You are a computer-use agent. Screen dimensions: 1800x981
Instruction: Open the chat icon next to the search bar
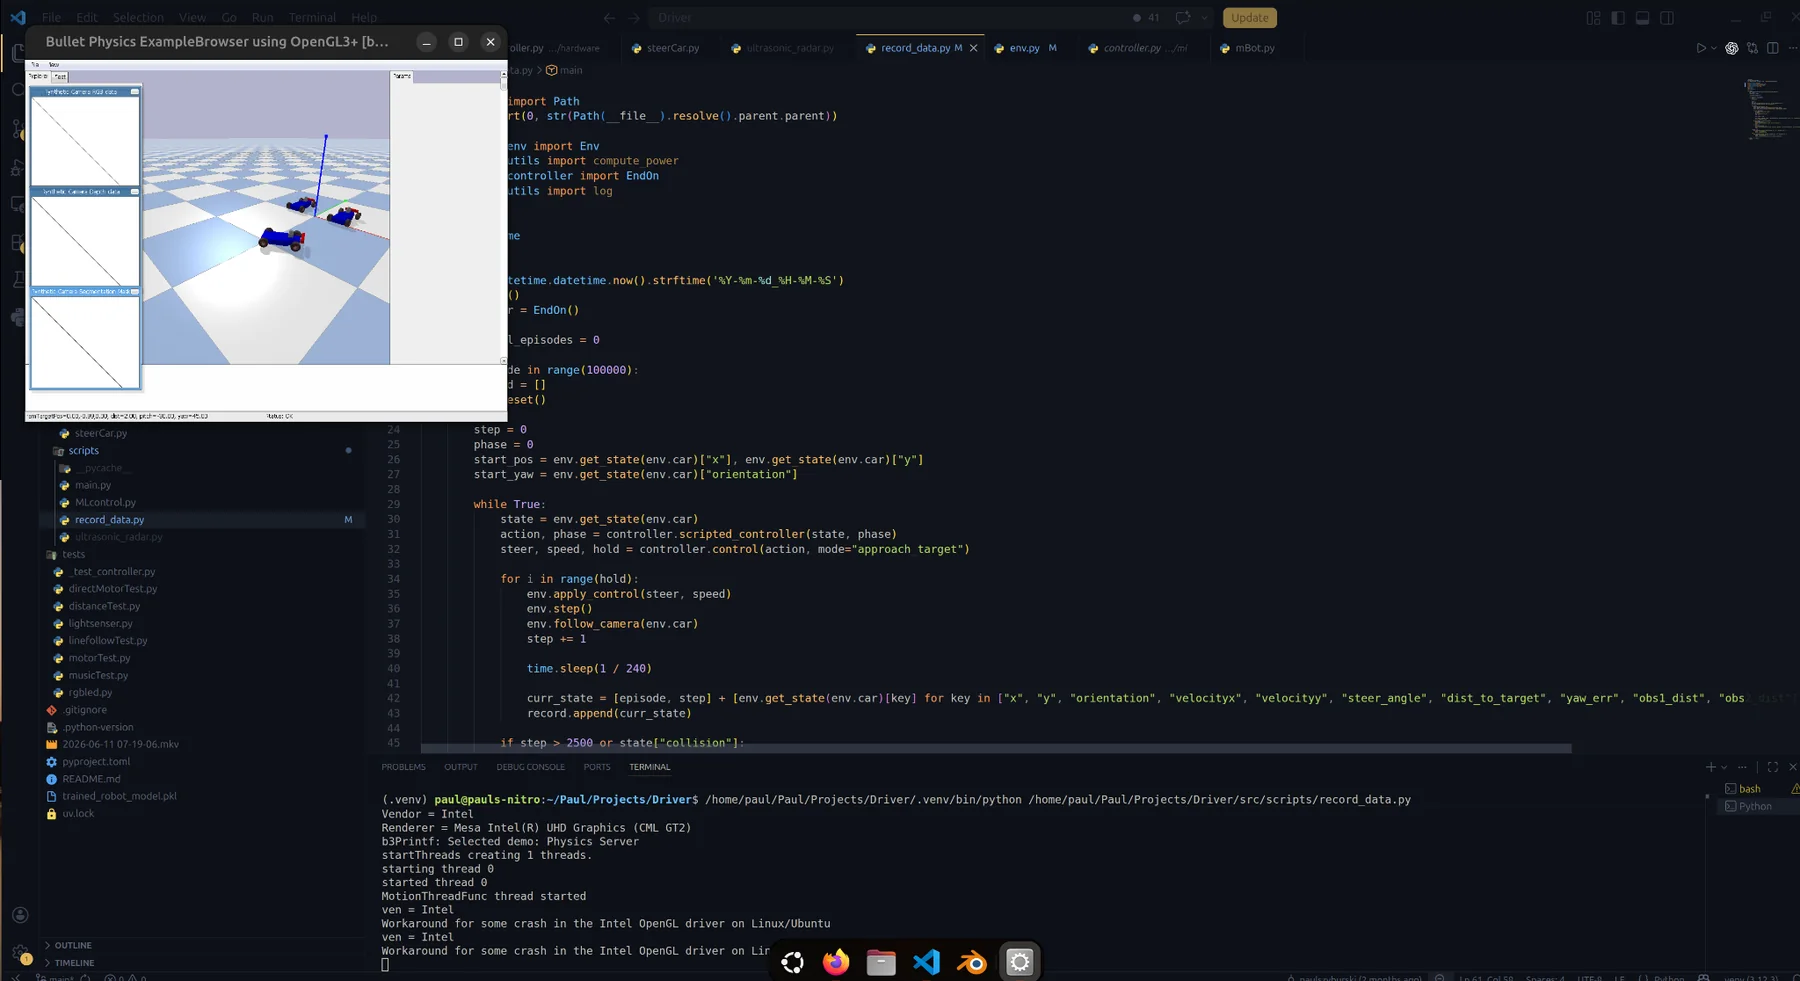(x=1183, y=18)
